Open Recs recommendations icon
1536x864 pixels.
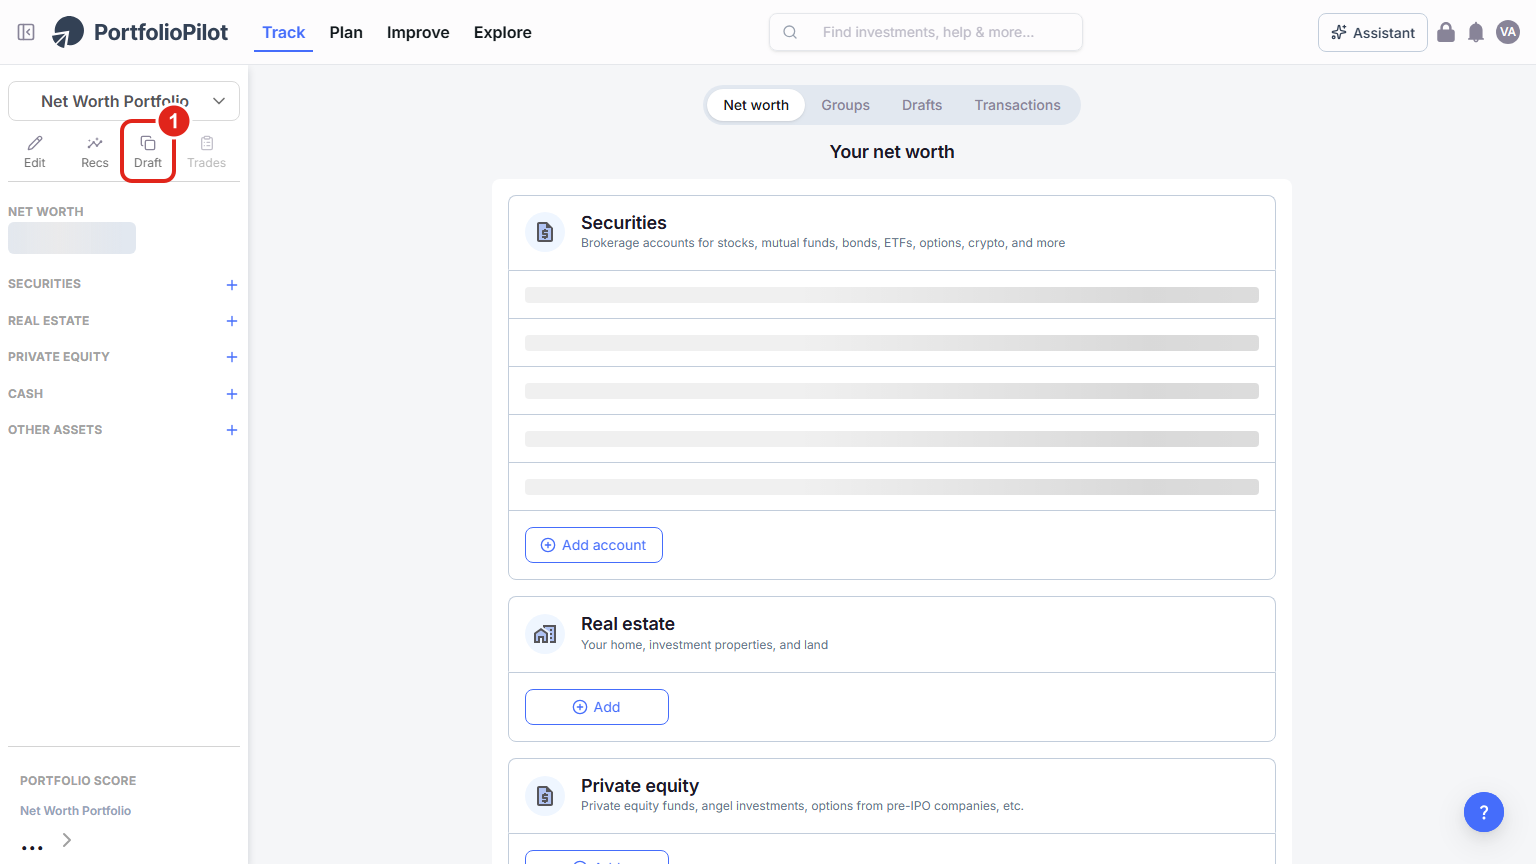[x=95, y=152]
